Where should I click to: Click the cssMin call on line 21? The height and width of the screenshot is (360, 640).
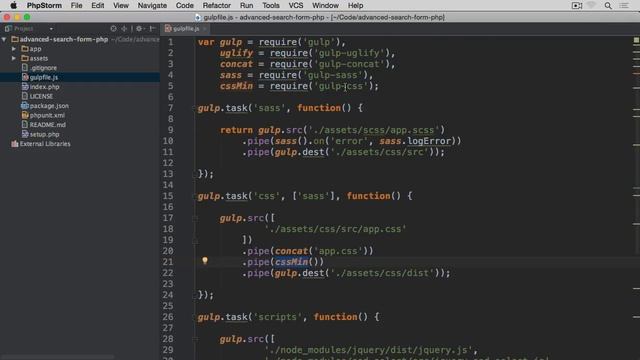291,262
